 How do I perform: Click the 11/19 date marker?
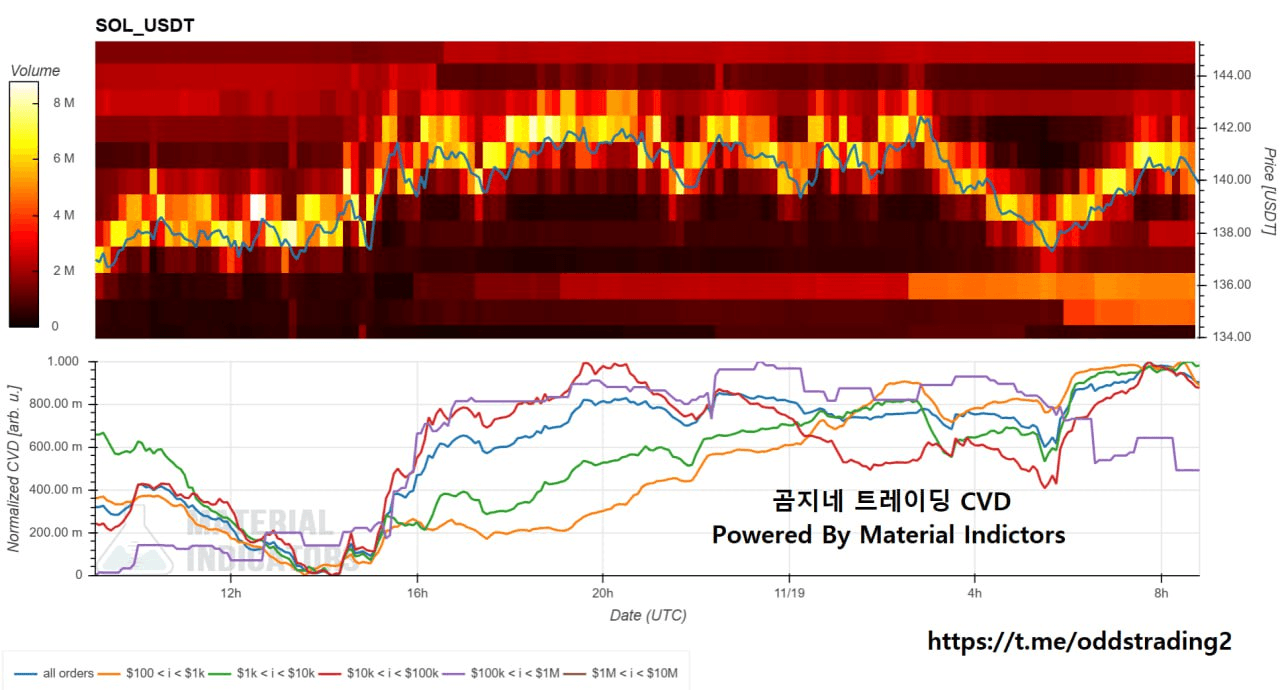click(789, 592)
